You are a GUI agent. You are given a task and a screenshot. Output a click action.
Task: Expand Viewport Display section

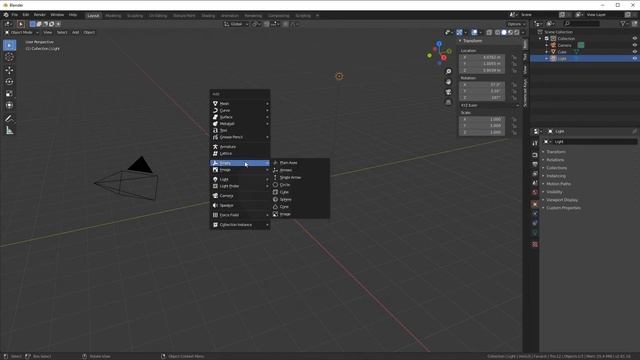click(x=562, y=200)
